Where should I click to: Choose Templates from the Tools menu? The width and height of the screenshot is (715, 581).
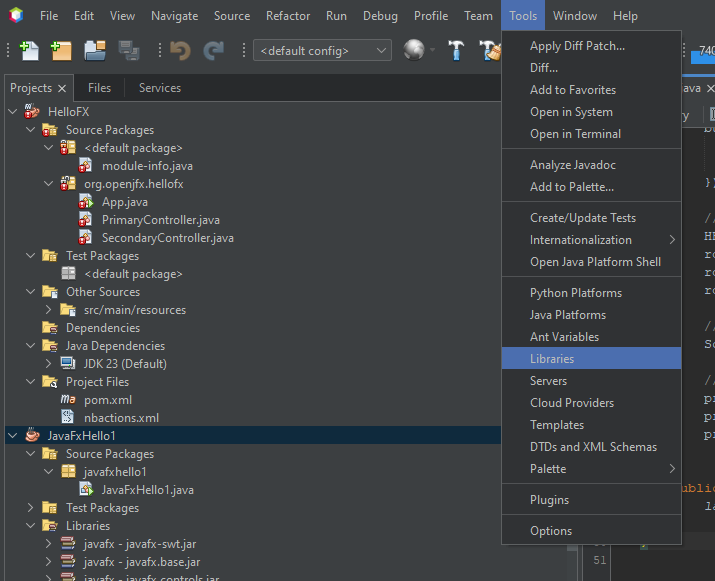(591, 425)
